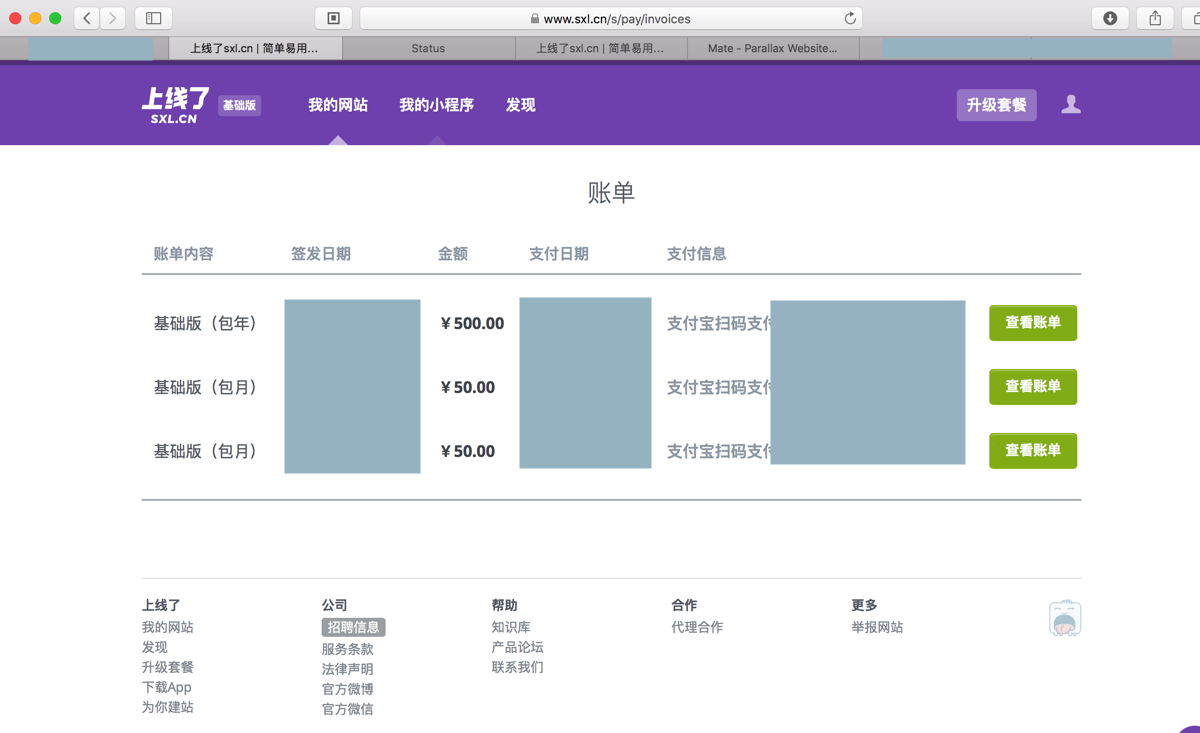Click the 账单 page heading
The image size is (1200, 733).
pos(611,193)
